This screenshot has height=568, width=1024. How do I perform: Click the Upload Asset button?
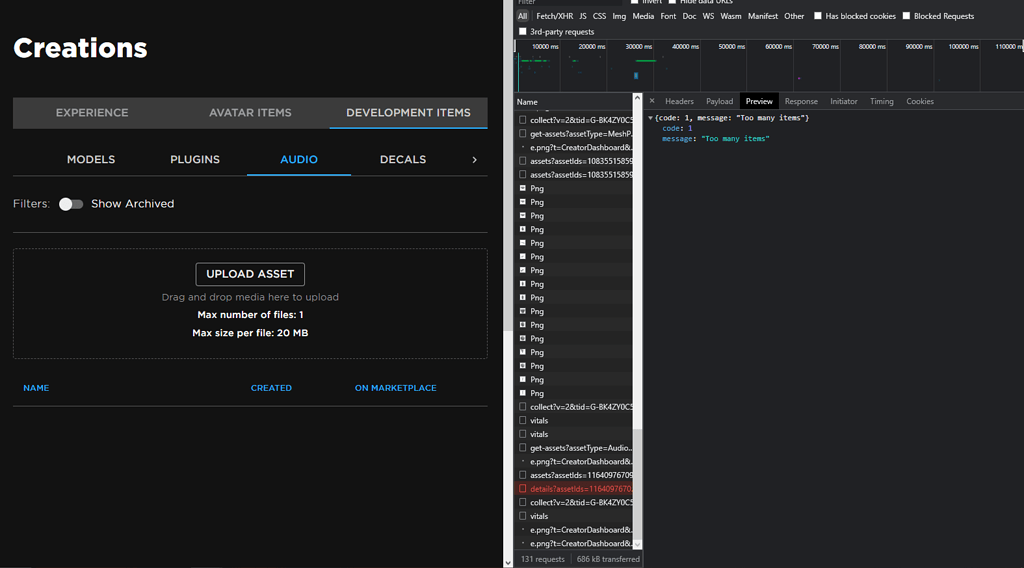coord(250,274)
